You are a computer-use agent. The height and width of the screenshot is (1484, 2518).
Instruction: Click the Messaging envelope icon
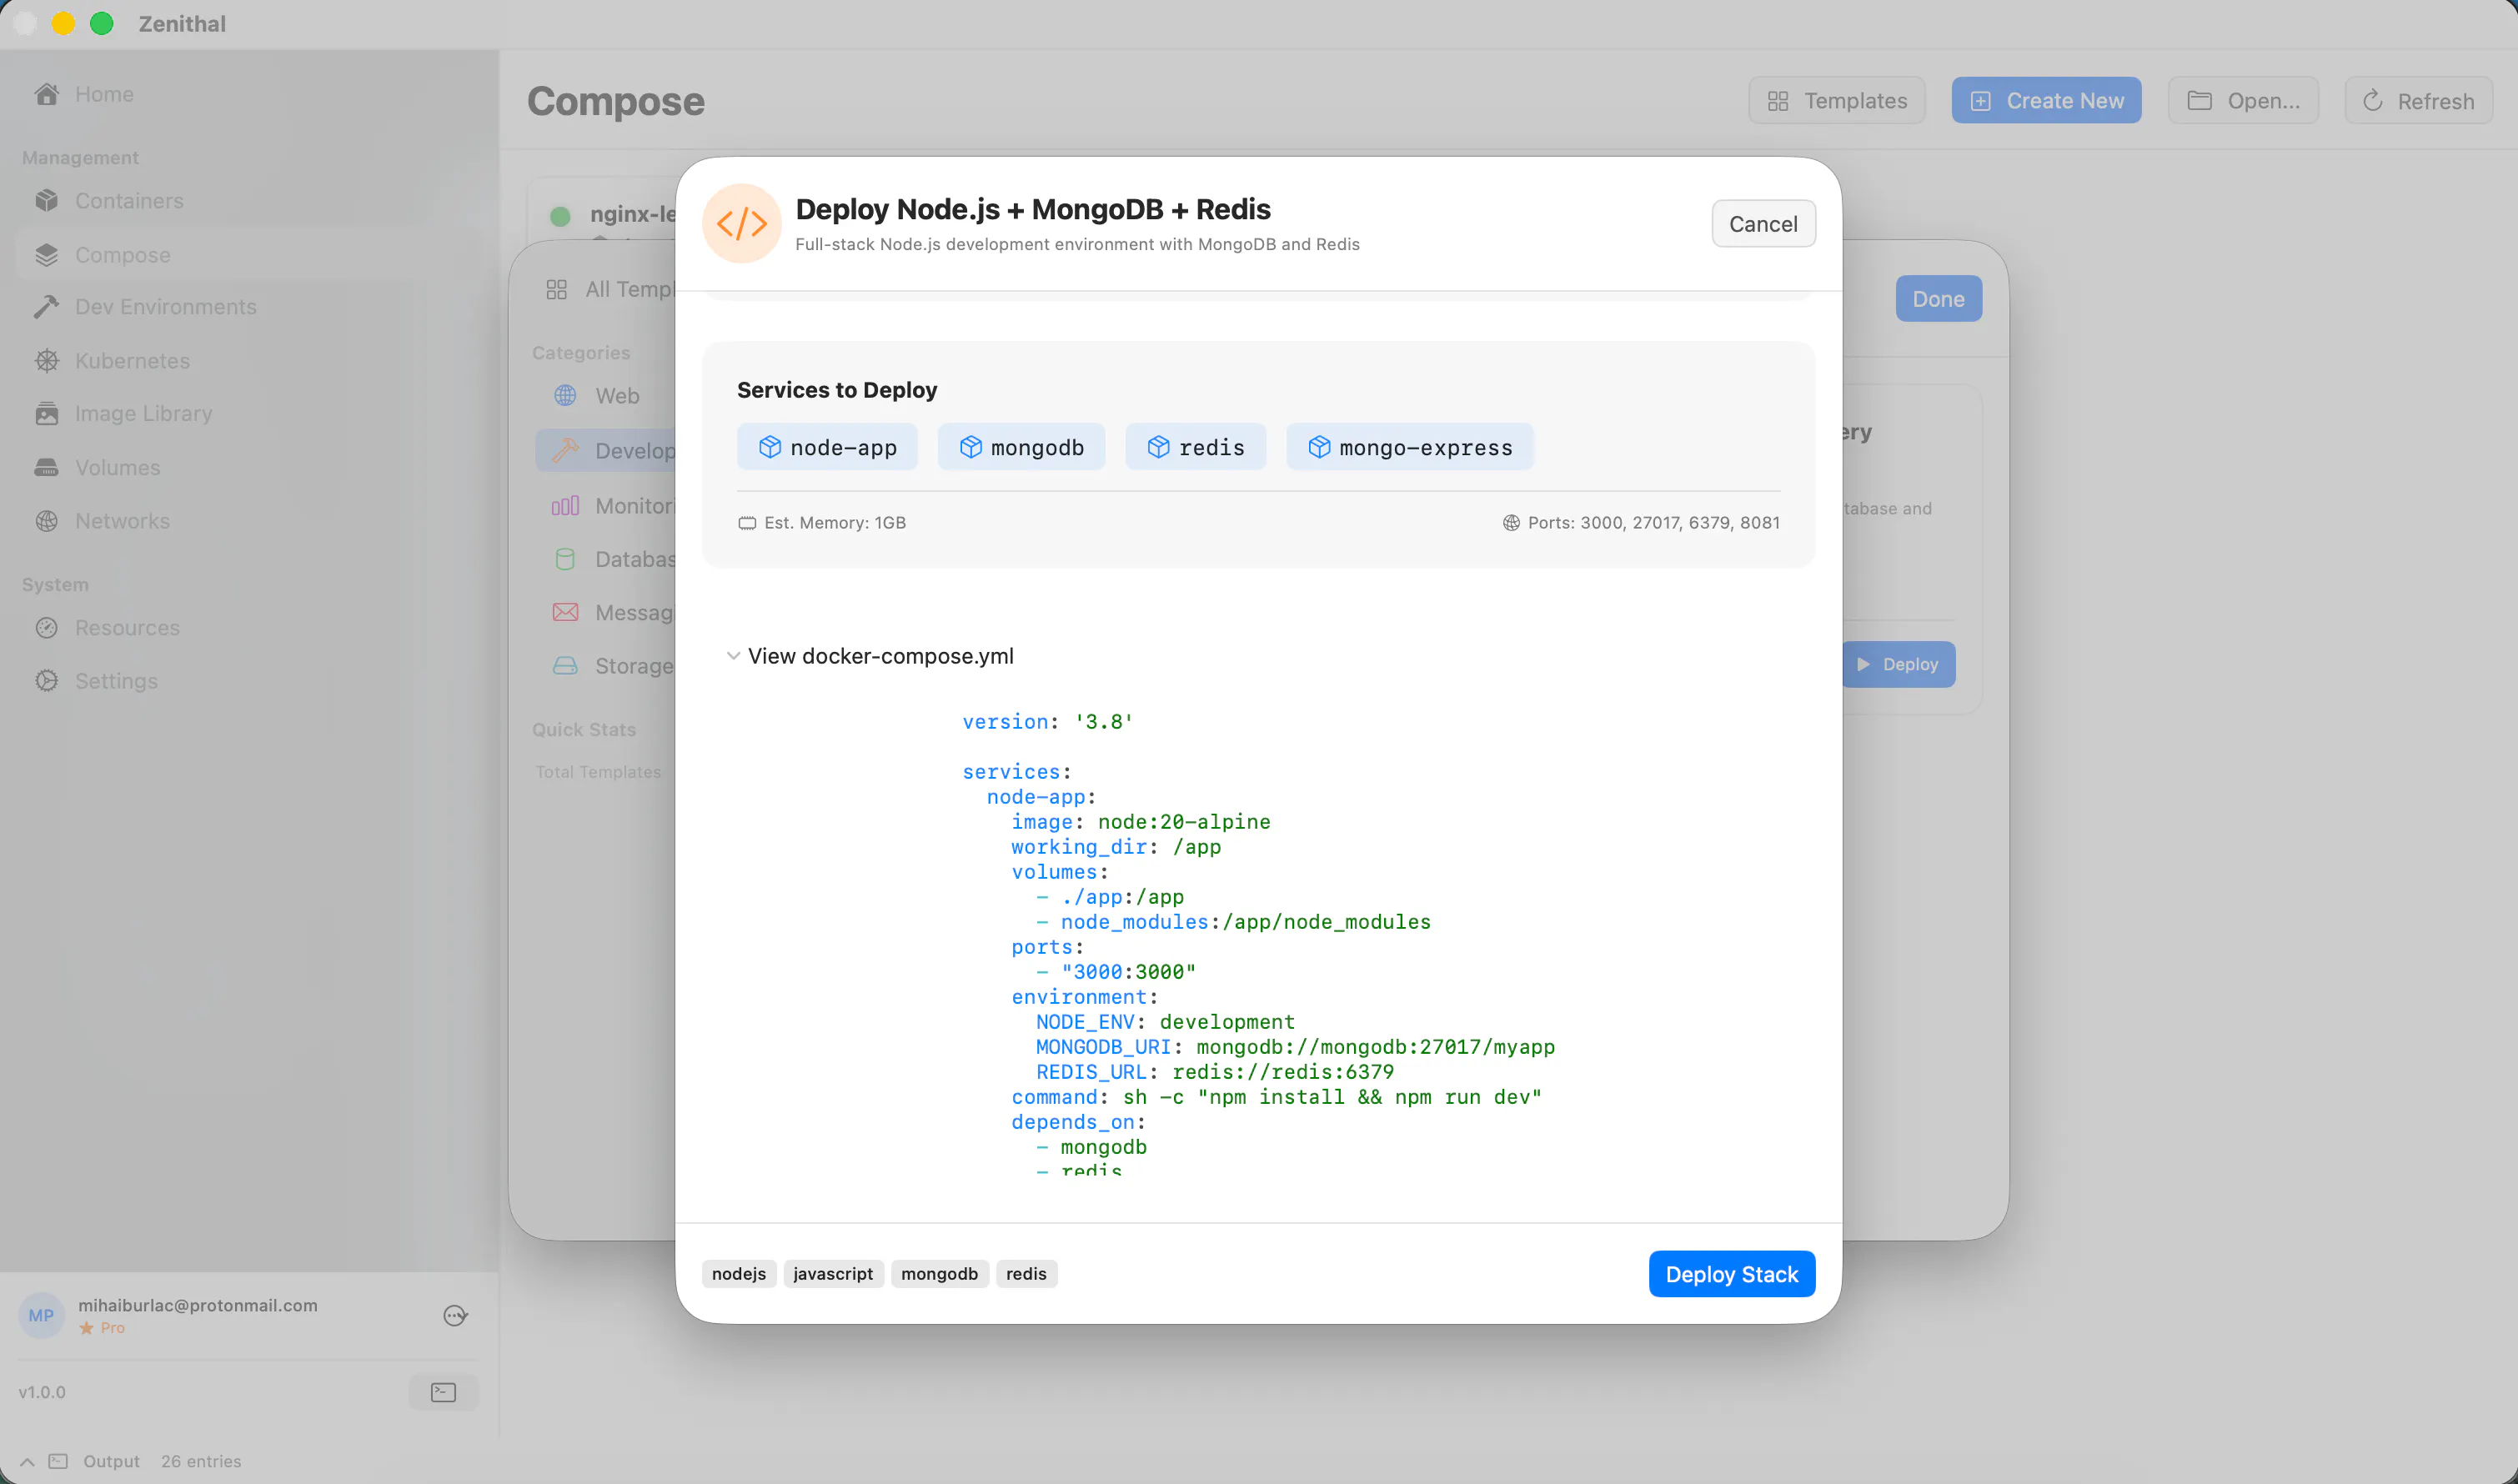(565, 612)
